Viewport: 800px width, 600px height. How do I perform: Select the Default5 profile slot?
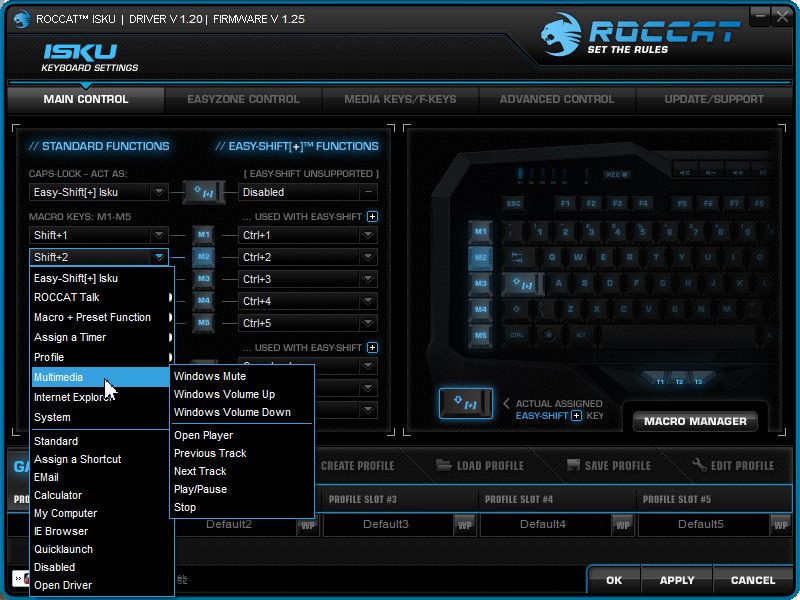tap(701, 524)
